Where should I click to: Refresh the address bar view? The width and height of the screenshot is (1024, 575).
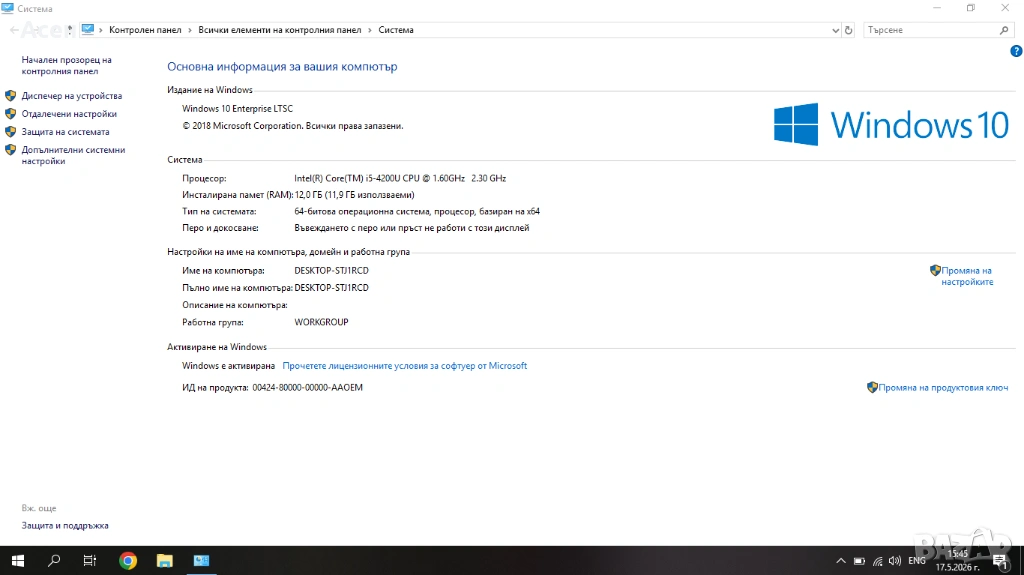point(848,30)
